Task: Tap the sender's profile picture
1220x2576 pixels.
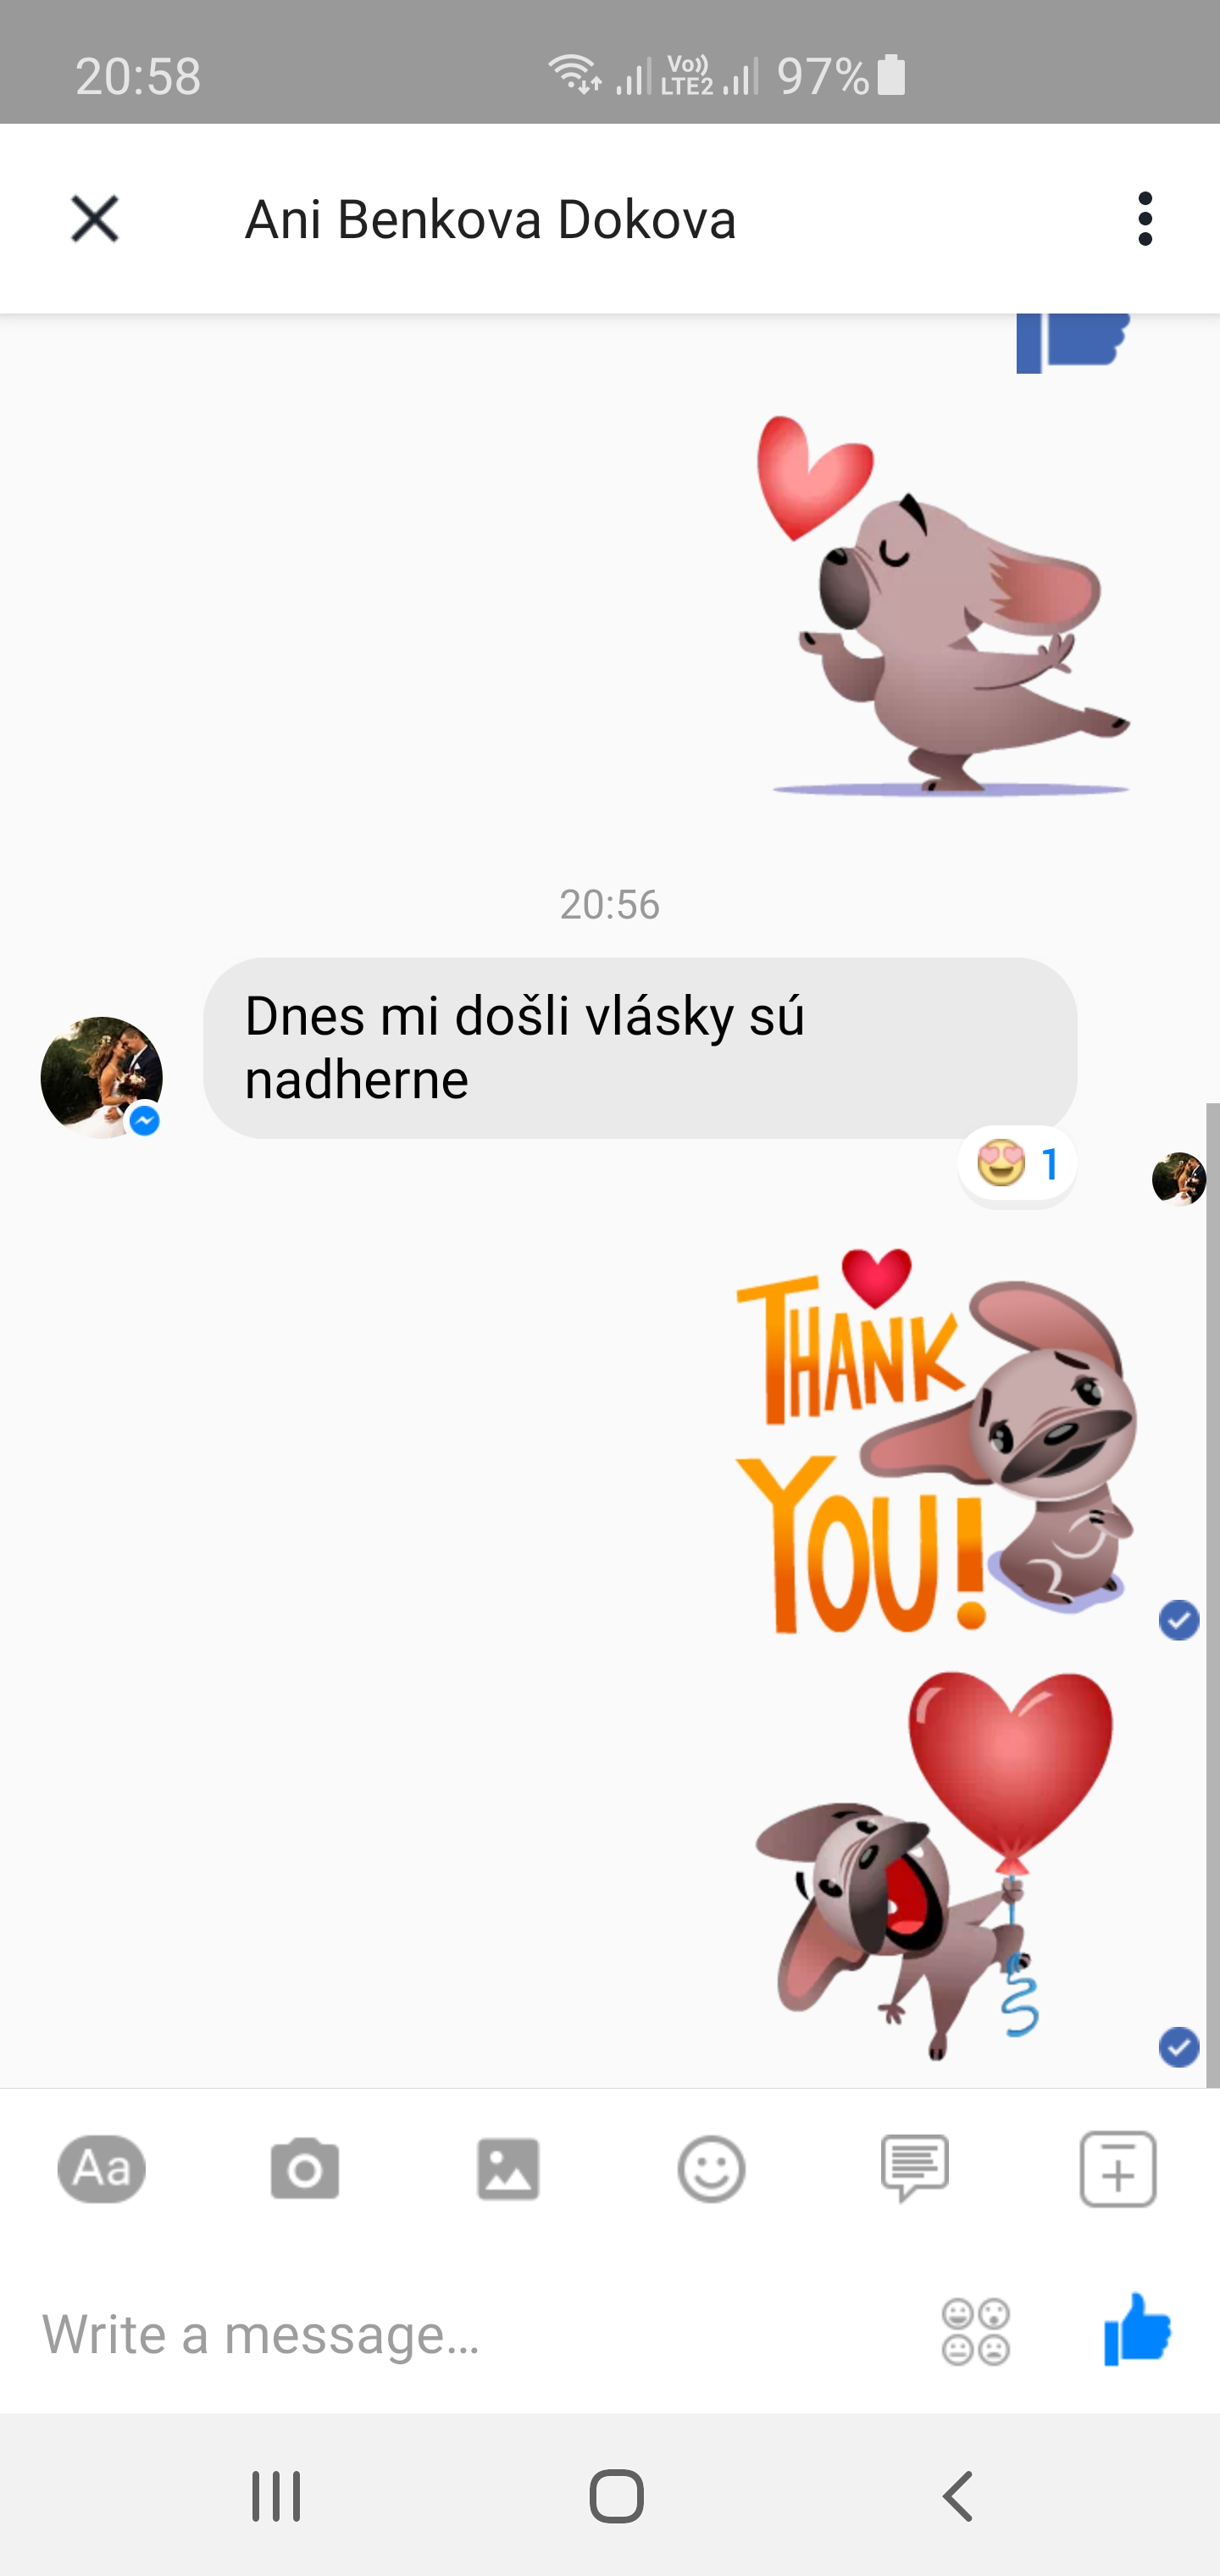Action: [102, 1077]
